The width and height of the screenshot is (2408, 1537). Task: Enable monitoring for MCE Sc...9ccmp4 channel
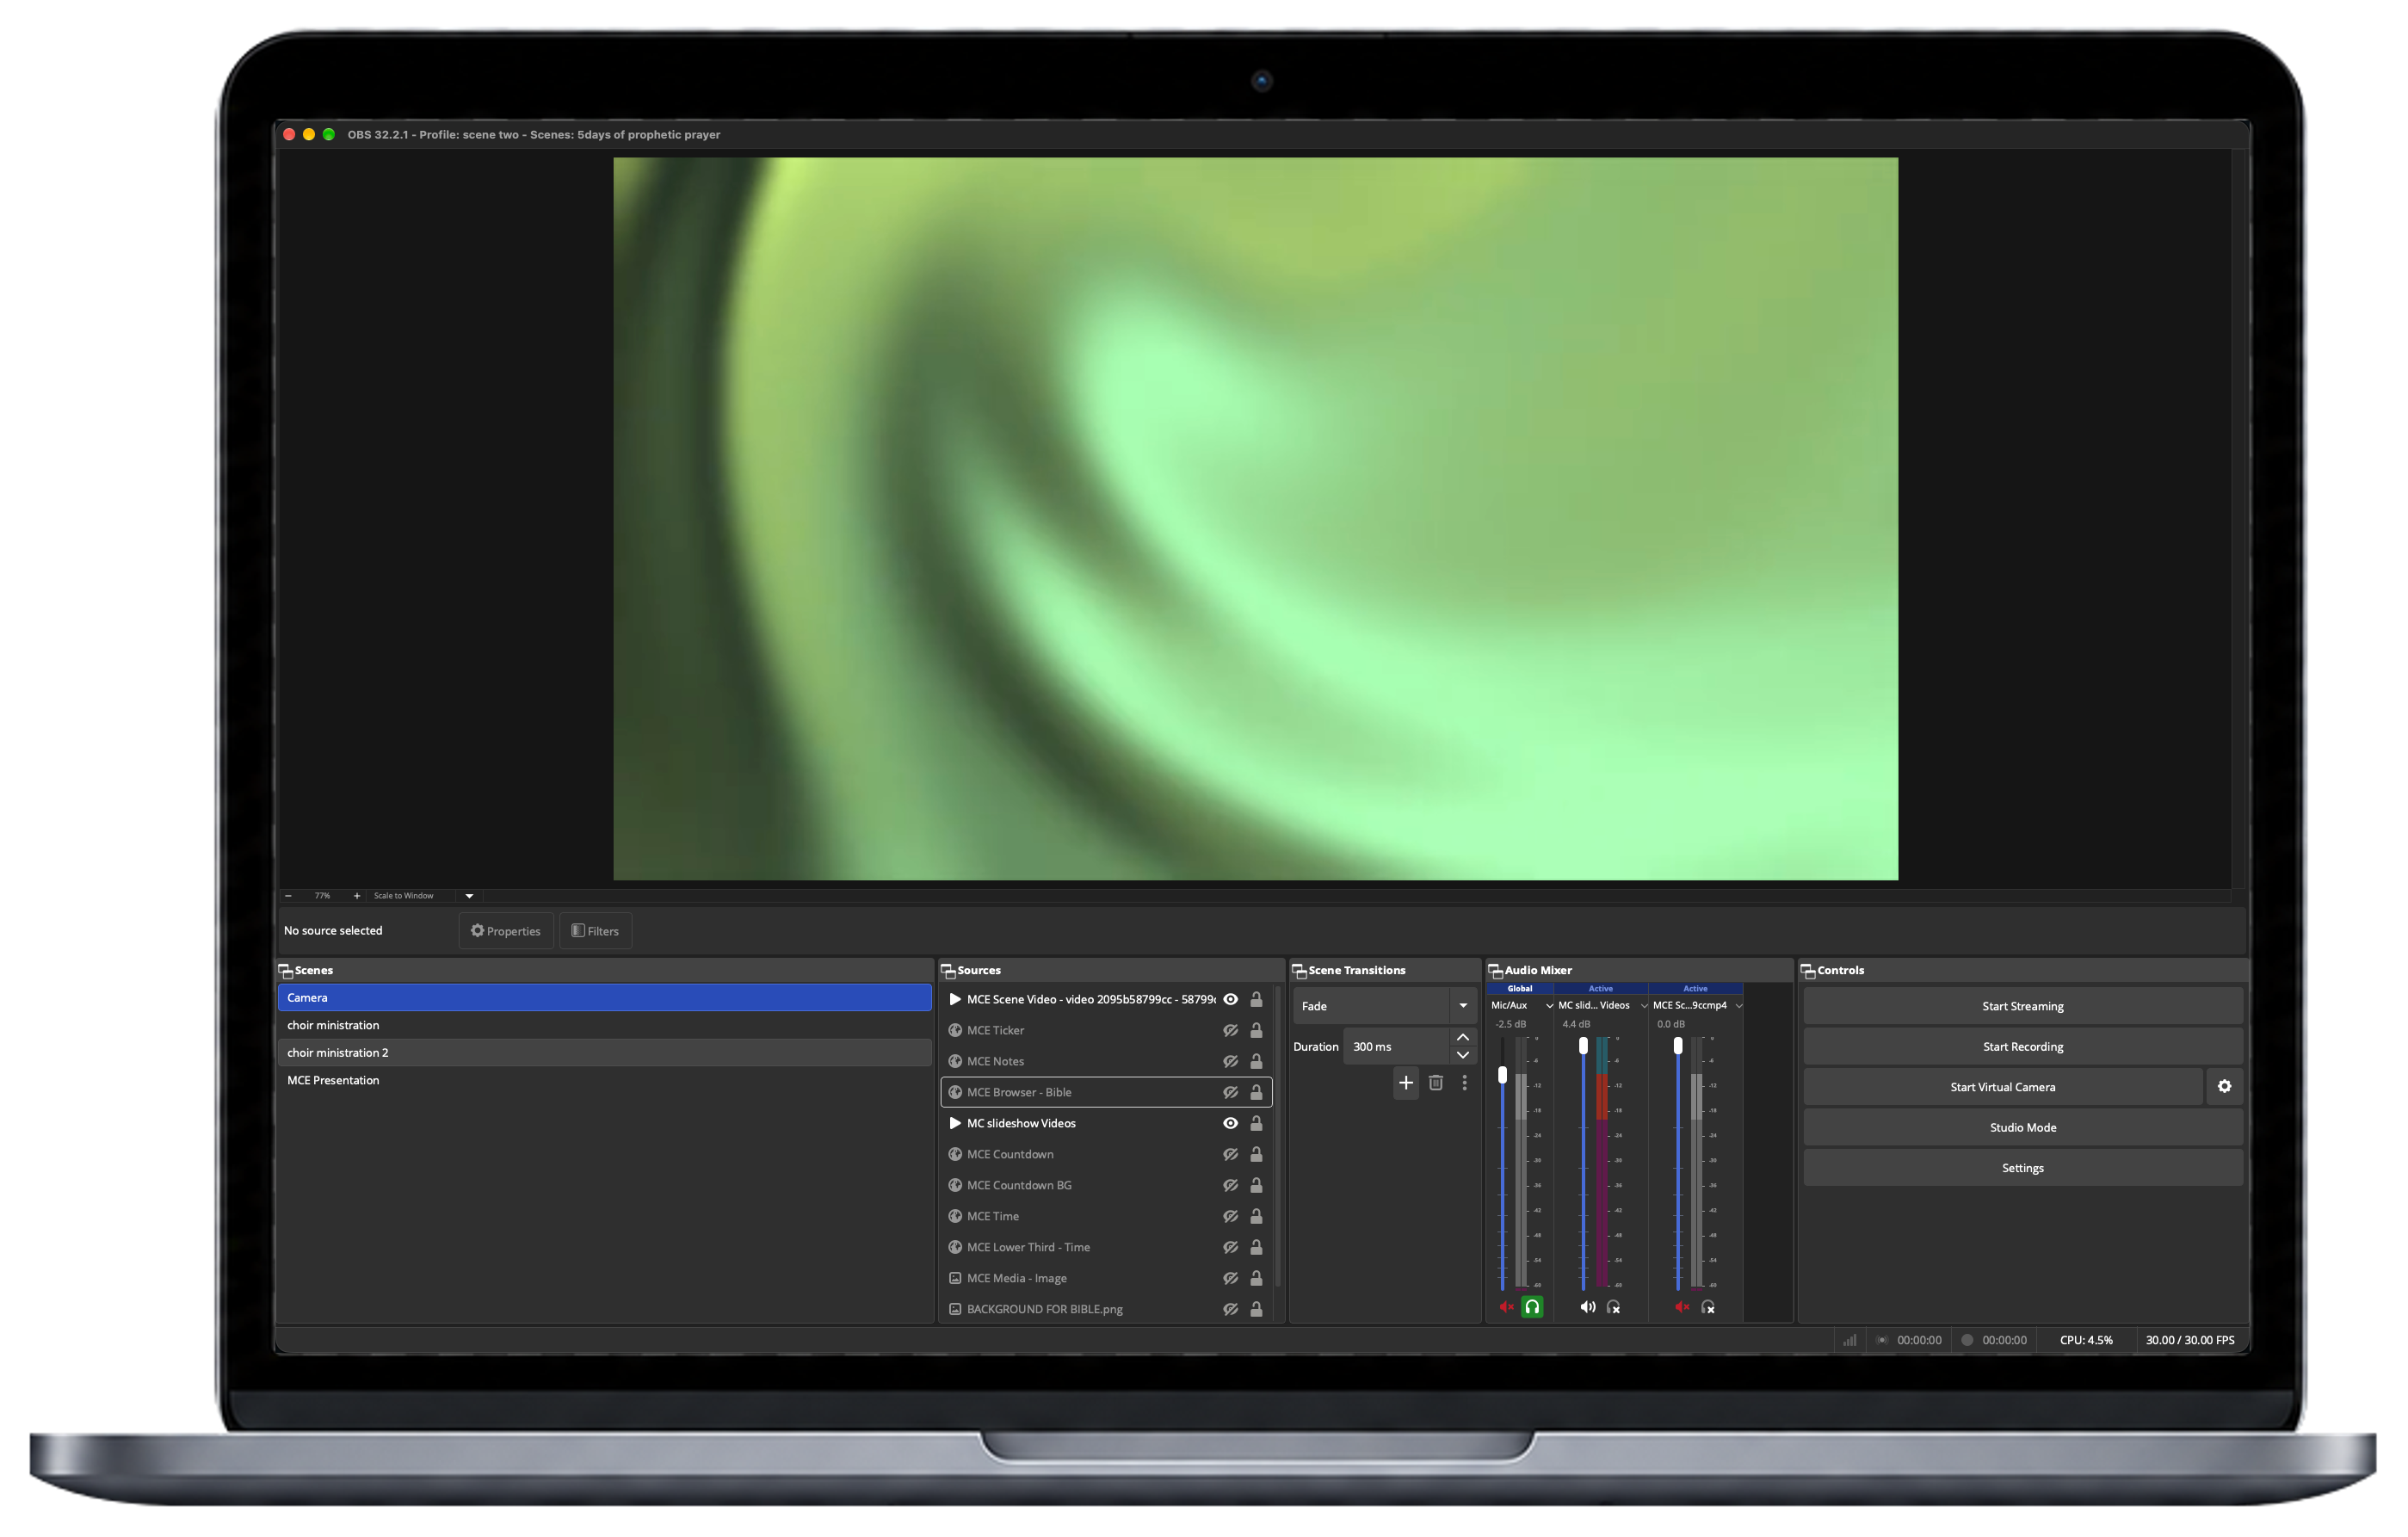pyautogui.click(x=1708, y=1307)
